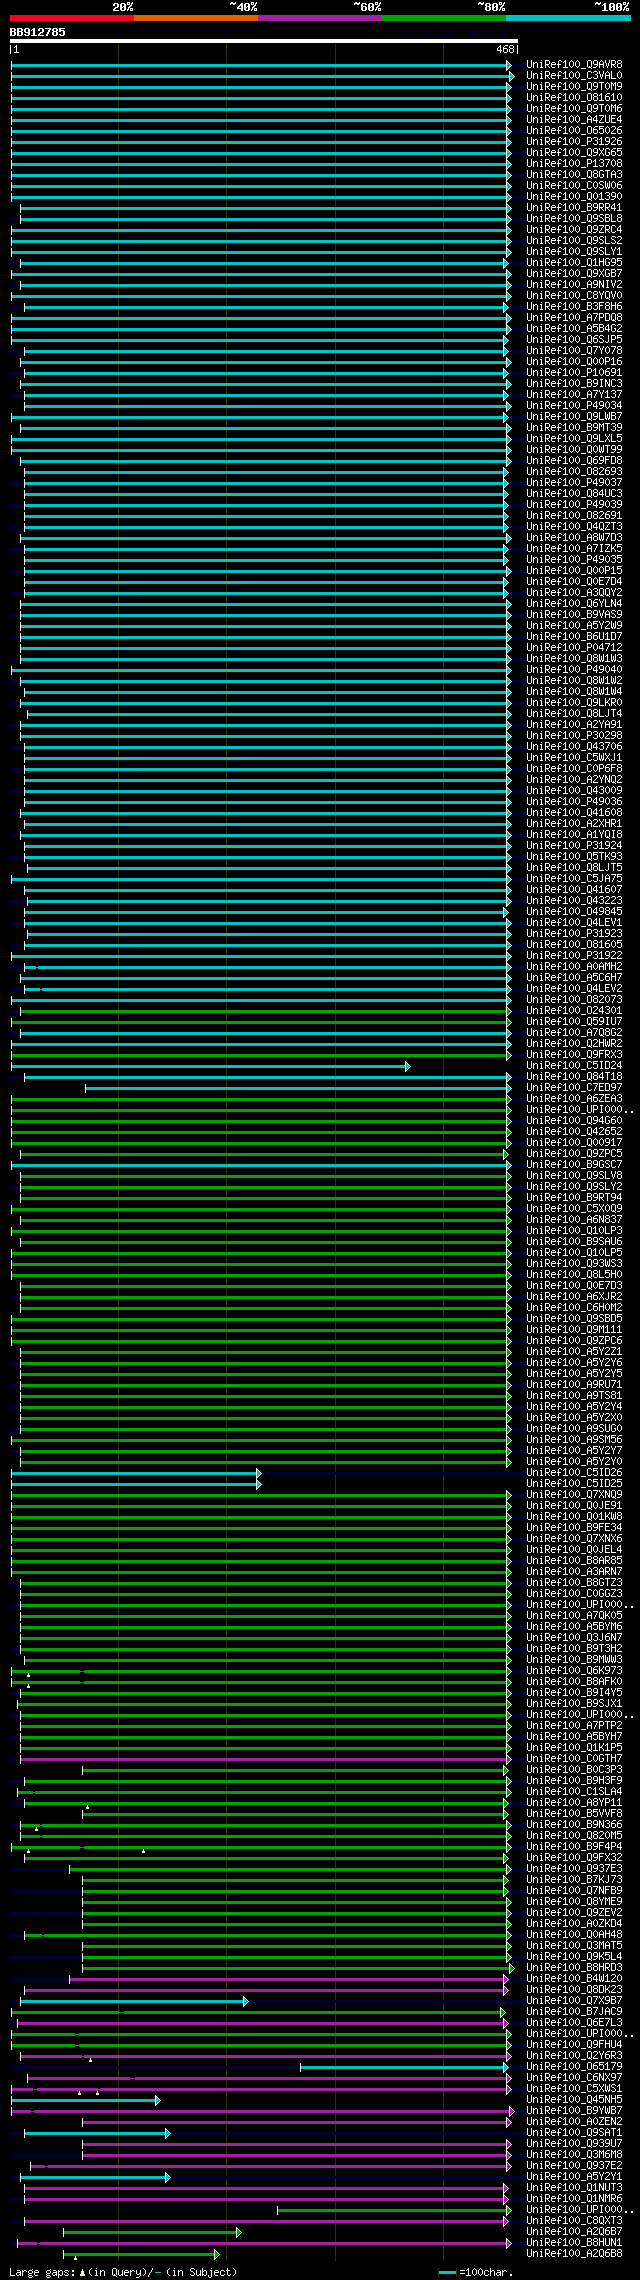
Task: Select label UniRef100_A9NIV2
Action: click(x=574, y=285)
